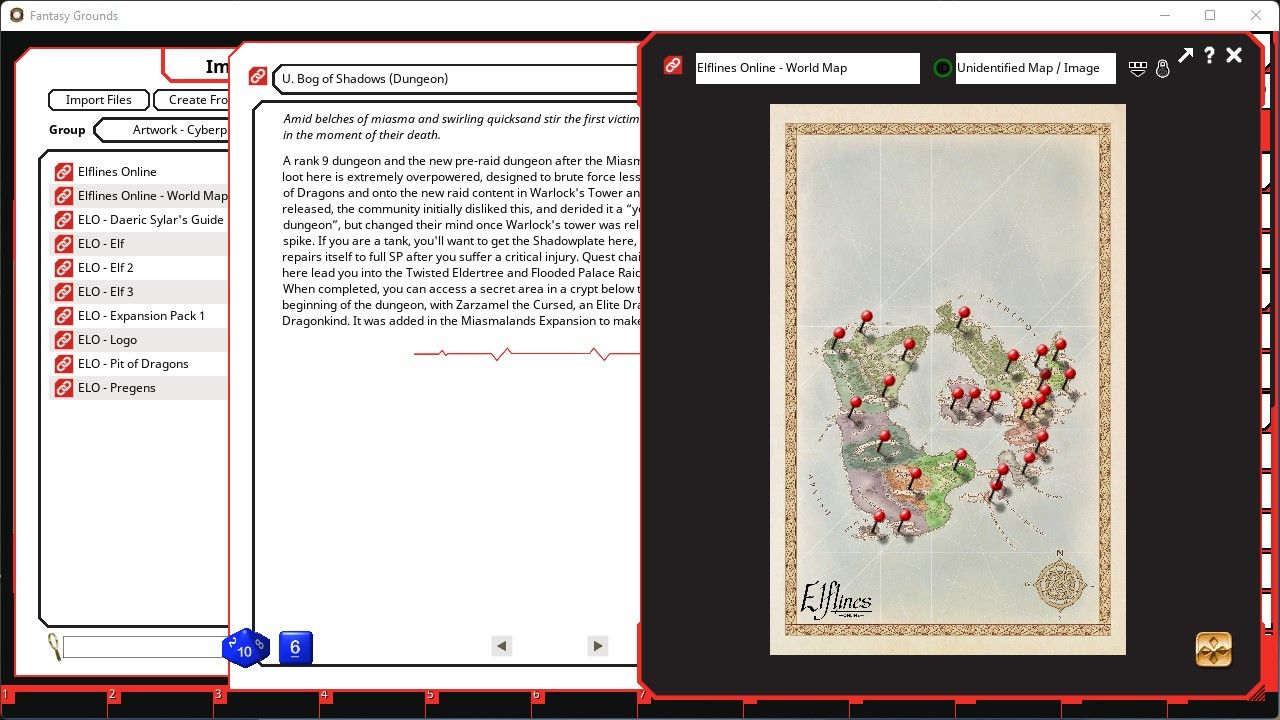The width and height of the screenshot is (1280, 720).
Task: Click hotkey slot 4 in bottom bar
Action: coord(371,703)
